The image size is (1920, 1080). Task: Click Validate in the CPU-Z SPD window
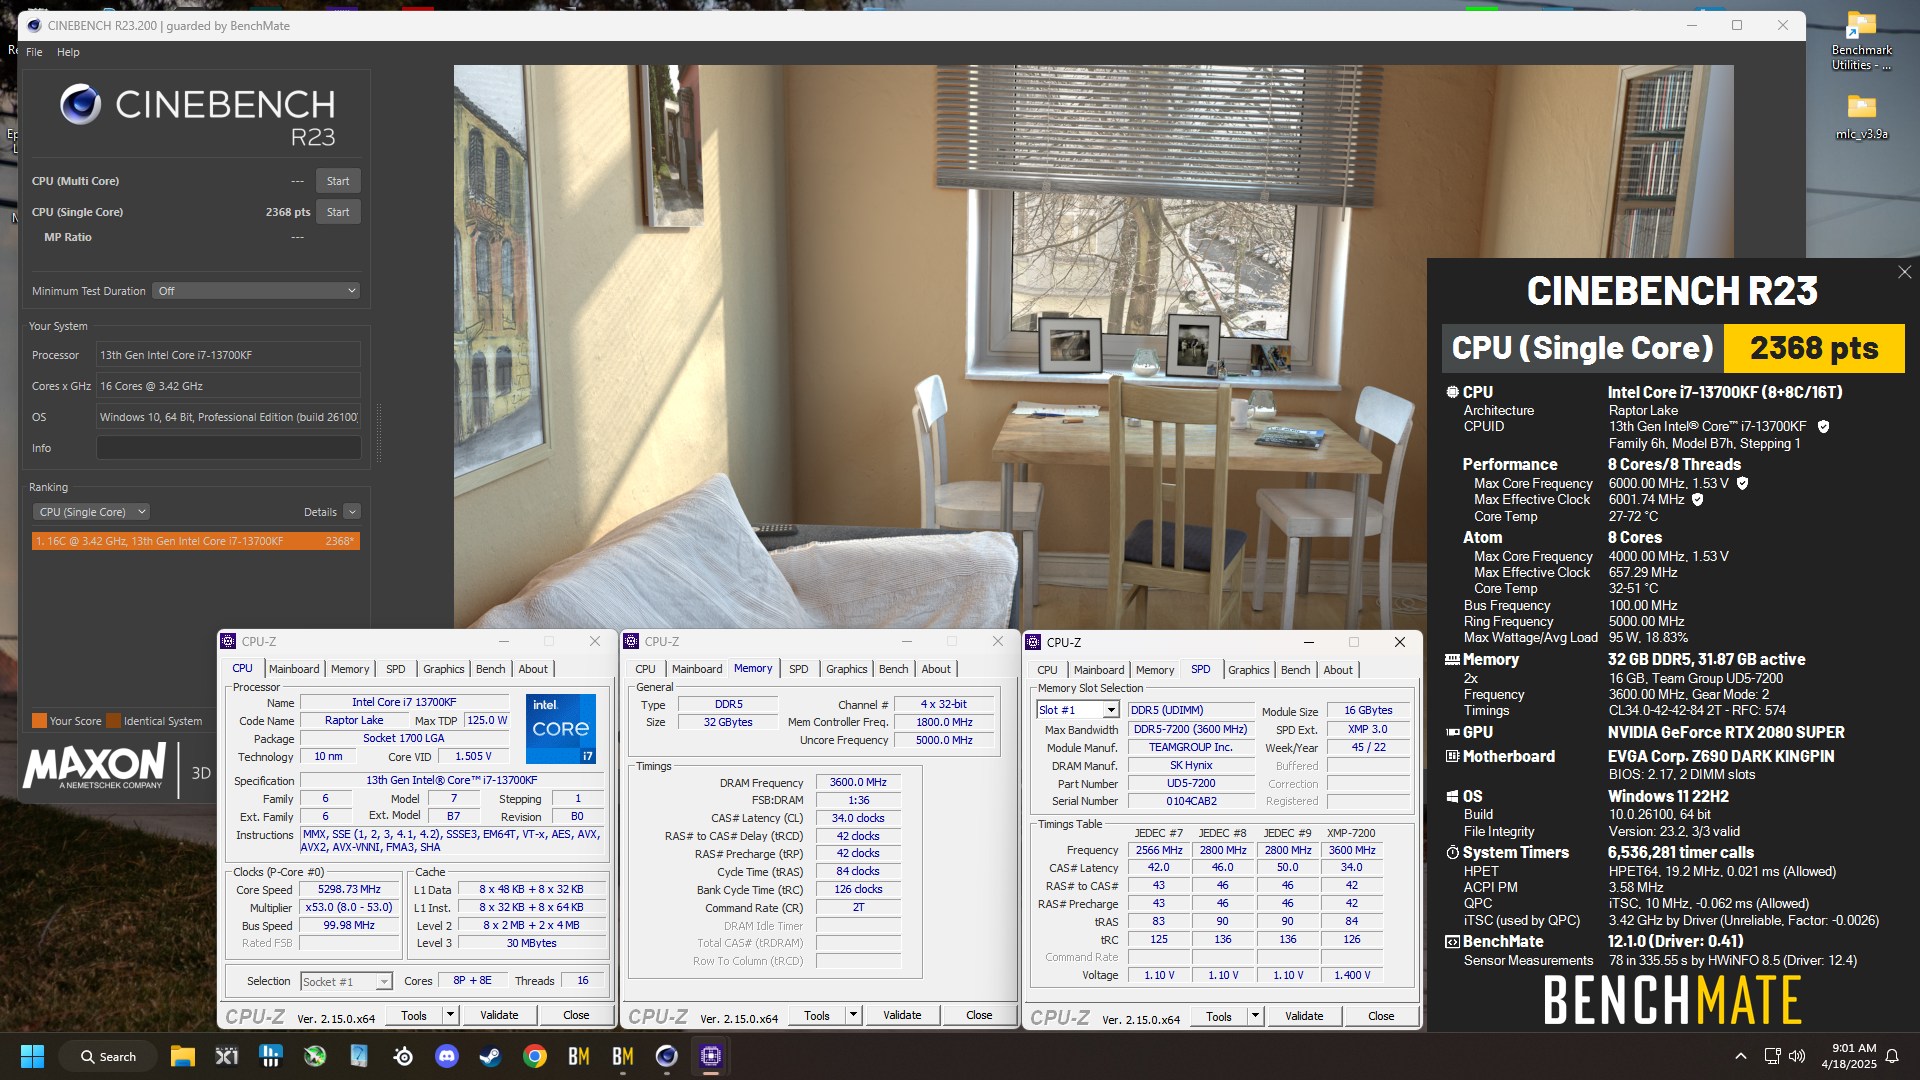[1304, 1016]
